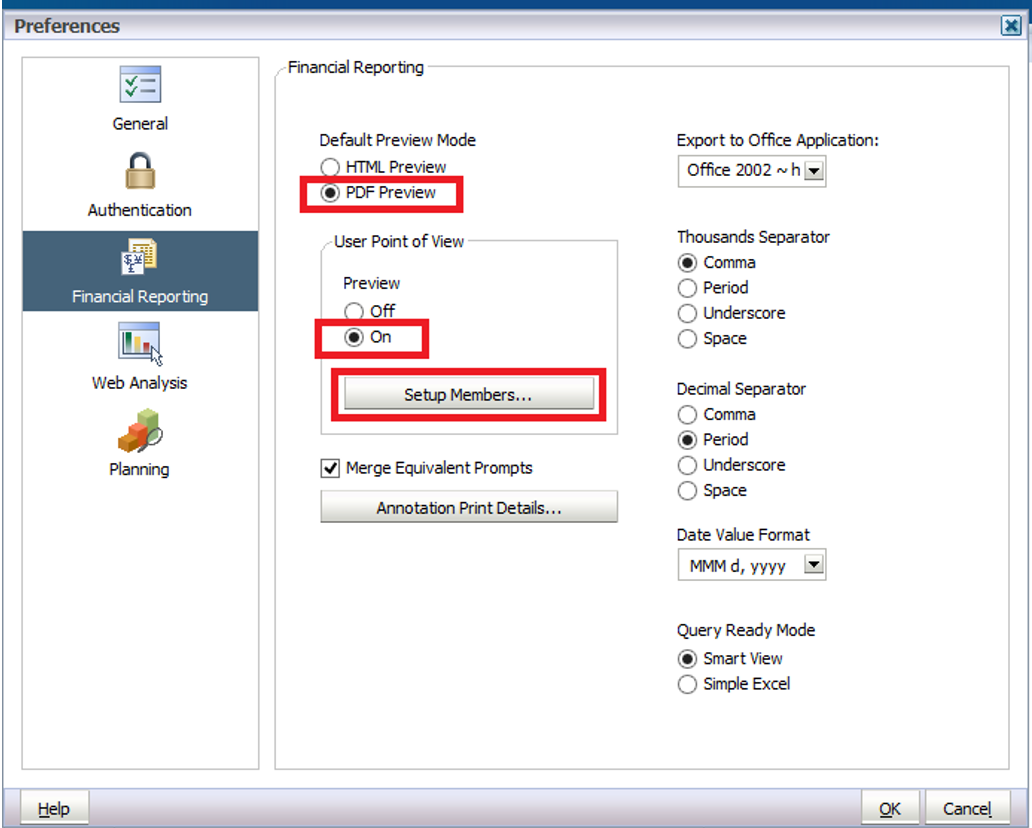Image resolution: width=1032 pixels, height=828 pixels.
Task: Open the Date Value Format dropdown
Action: point(814,566)
